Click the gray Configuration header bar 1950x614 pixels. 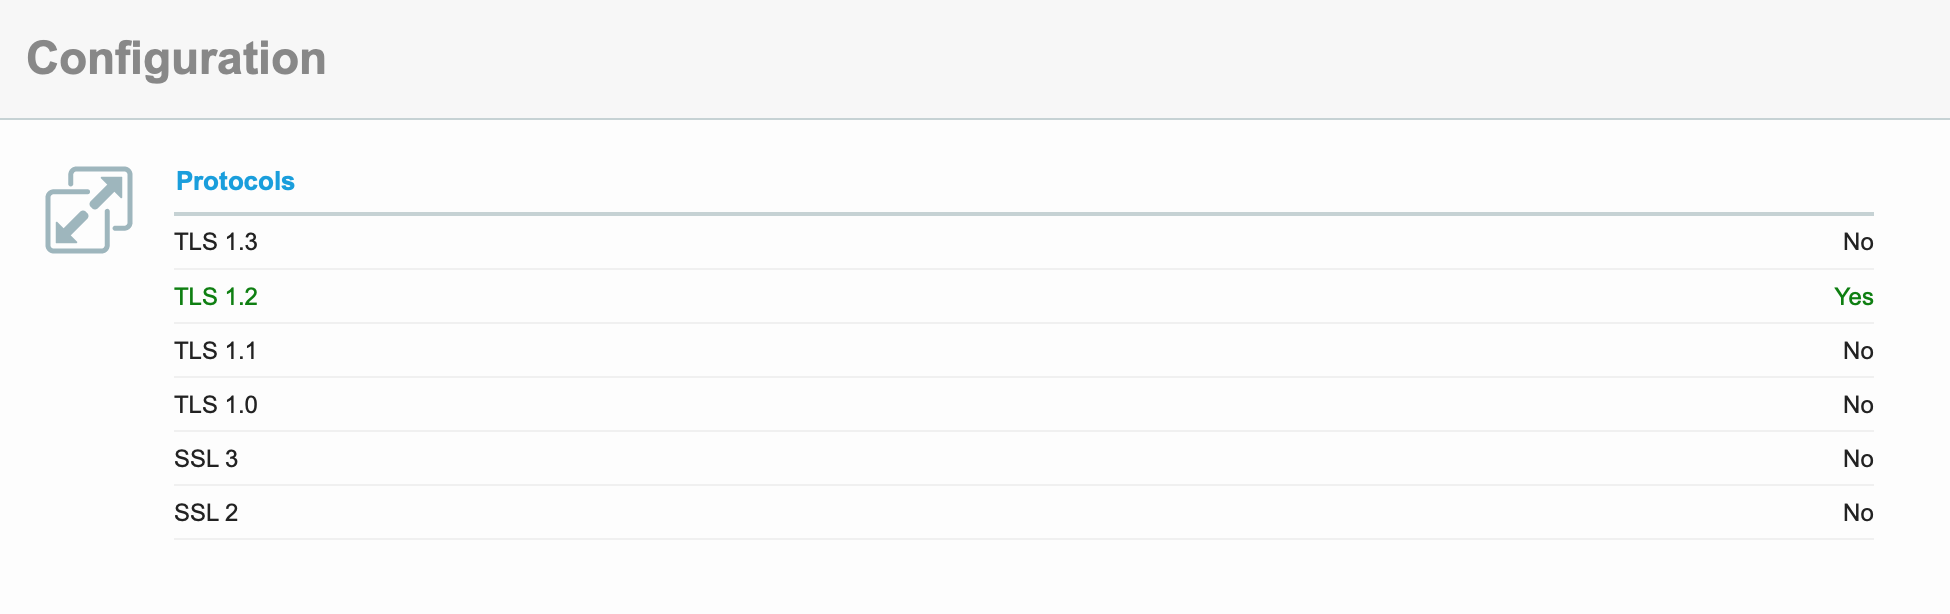point(975,59)
